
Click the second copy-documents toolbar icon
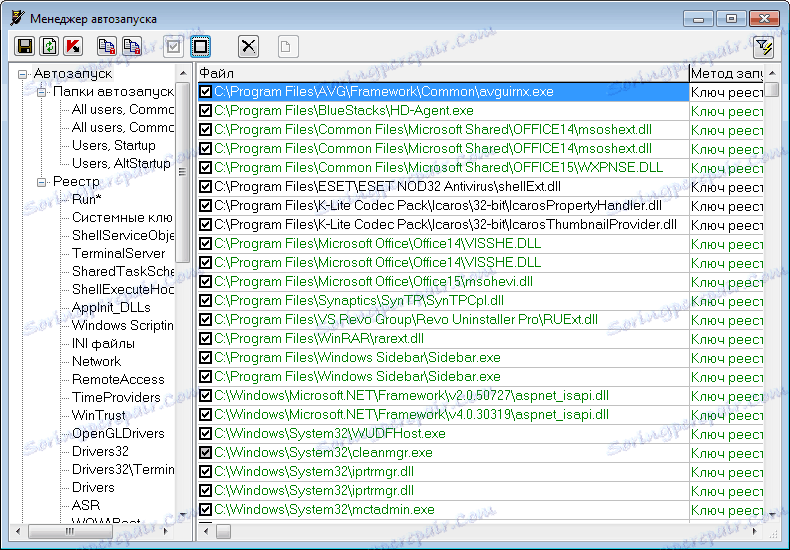131,46
